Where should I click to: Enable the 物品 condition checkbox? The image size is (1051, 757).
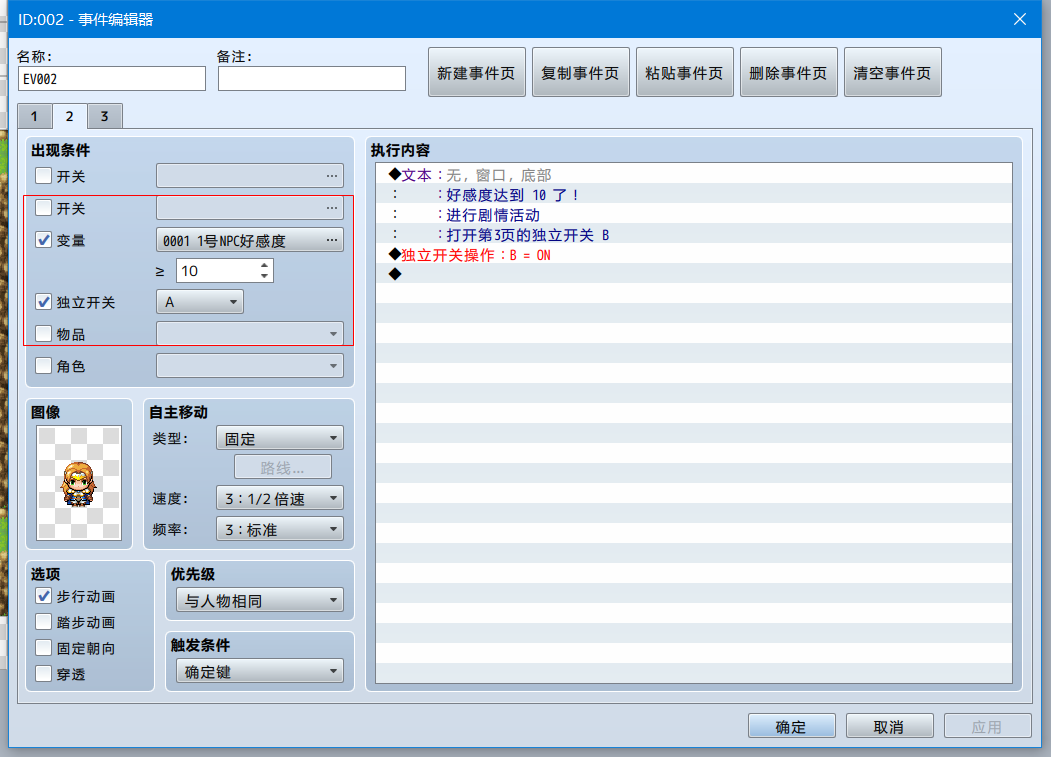click(44, 333)
